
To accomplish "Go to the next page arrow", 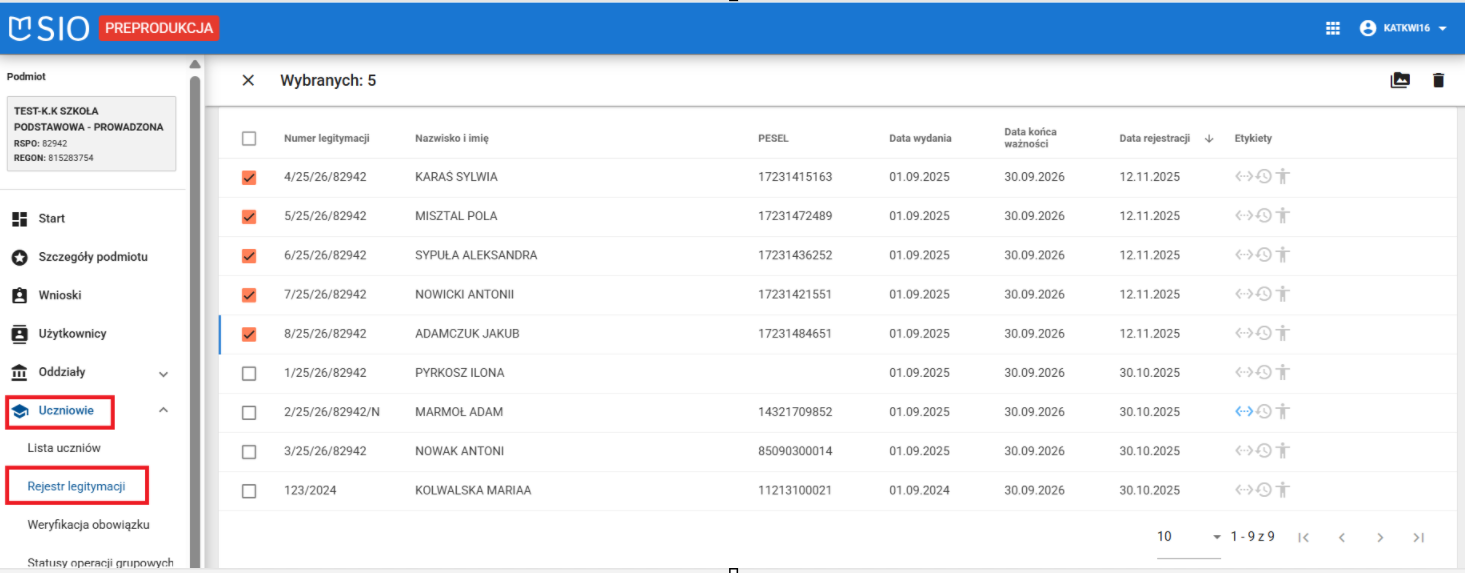I will pos(1380,537).
